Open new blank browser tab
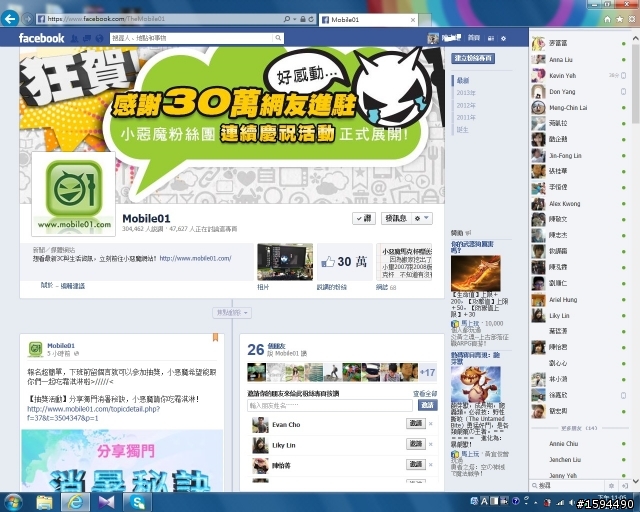This screenshot has width=640, height=512. (x=425, y=20)
